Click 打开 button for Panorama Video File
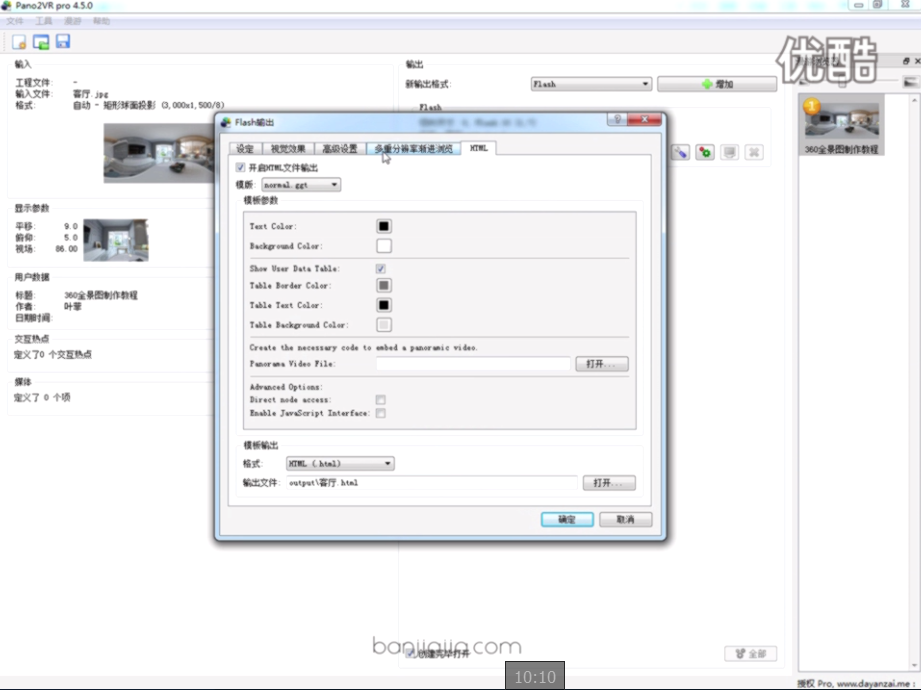The width and height of the screenshot is (921, 690). click(602, 364)
